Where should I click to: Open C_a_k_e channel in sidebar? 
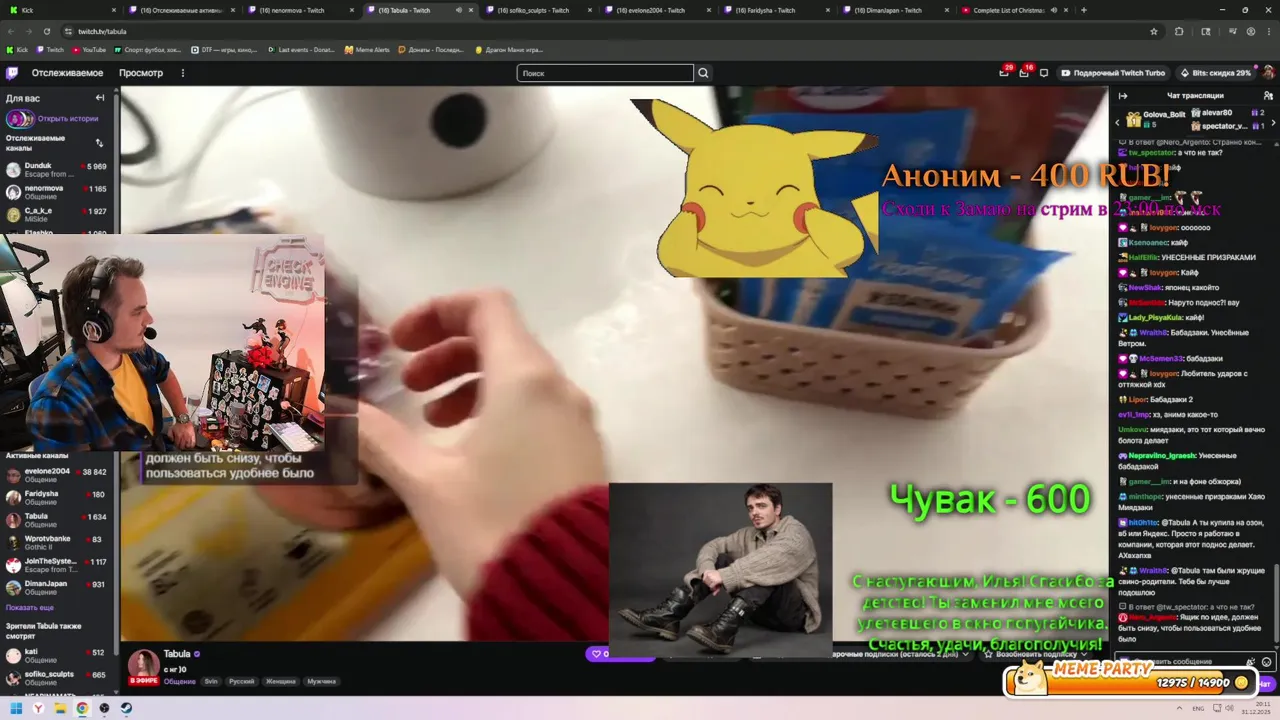pos(58,215)
